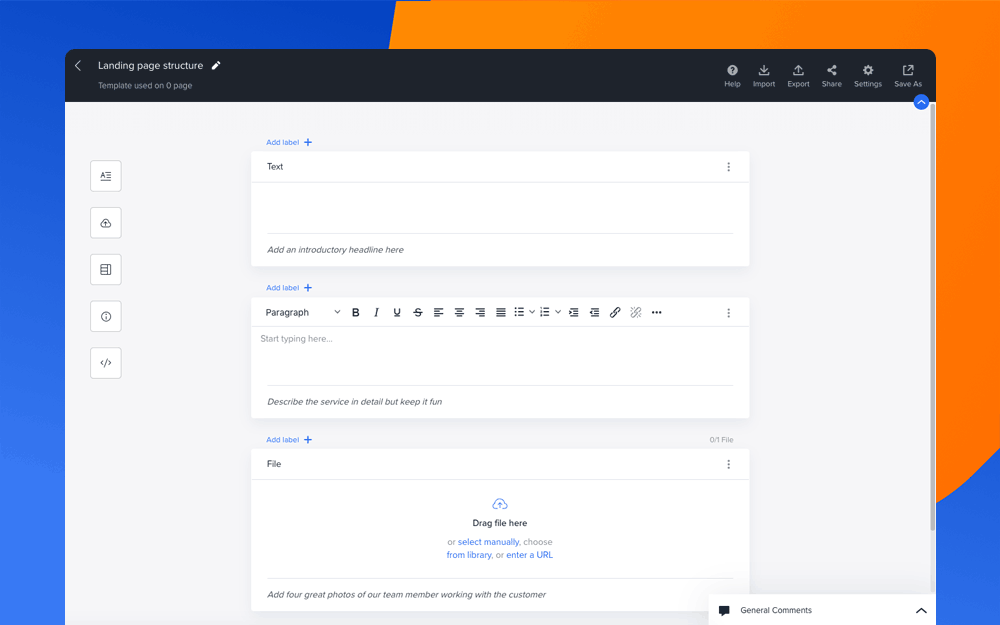Open Text field options three-dot menu
This screenshot has height=625, width=1000.
728,167
